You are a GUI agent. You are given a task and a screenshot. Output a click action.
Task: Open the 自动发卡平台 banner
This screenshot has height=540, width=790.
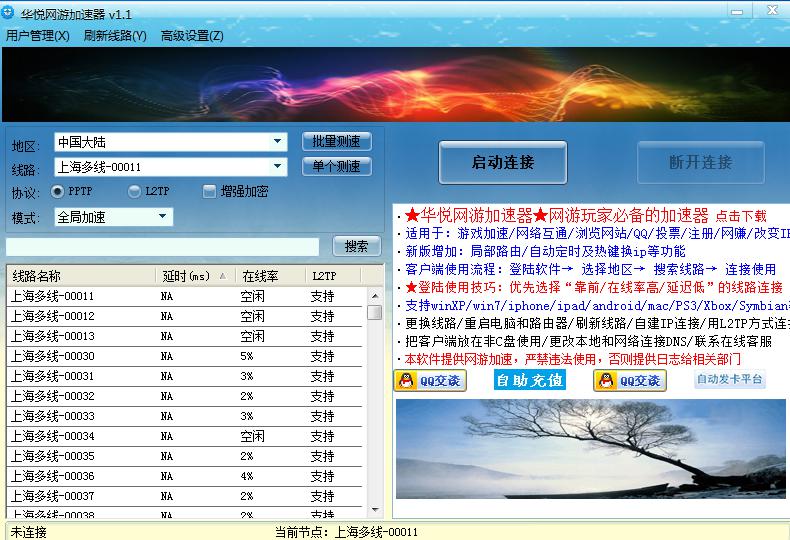click(730, 380)
